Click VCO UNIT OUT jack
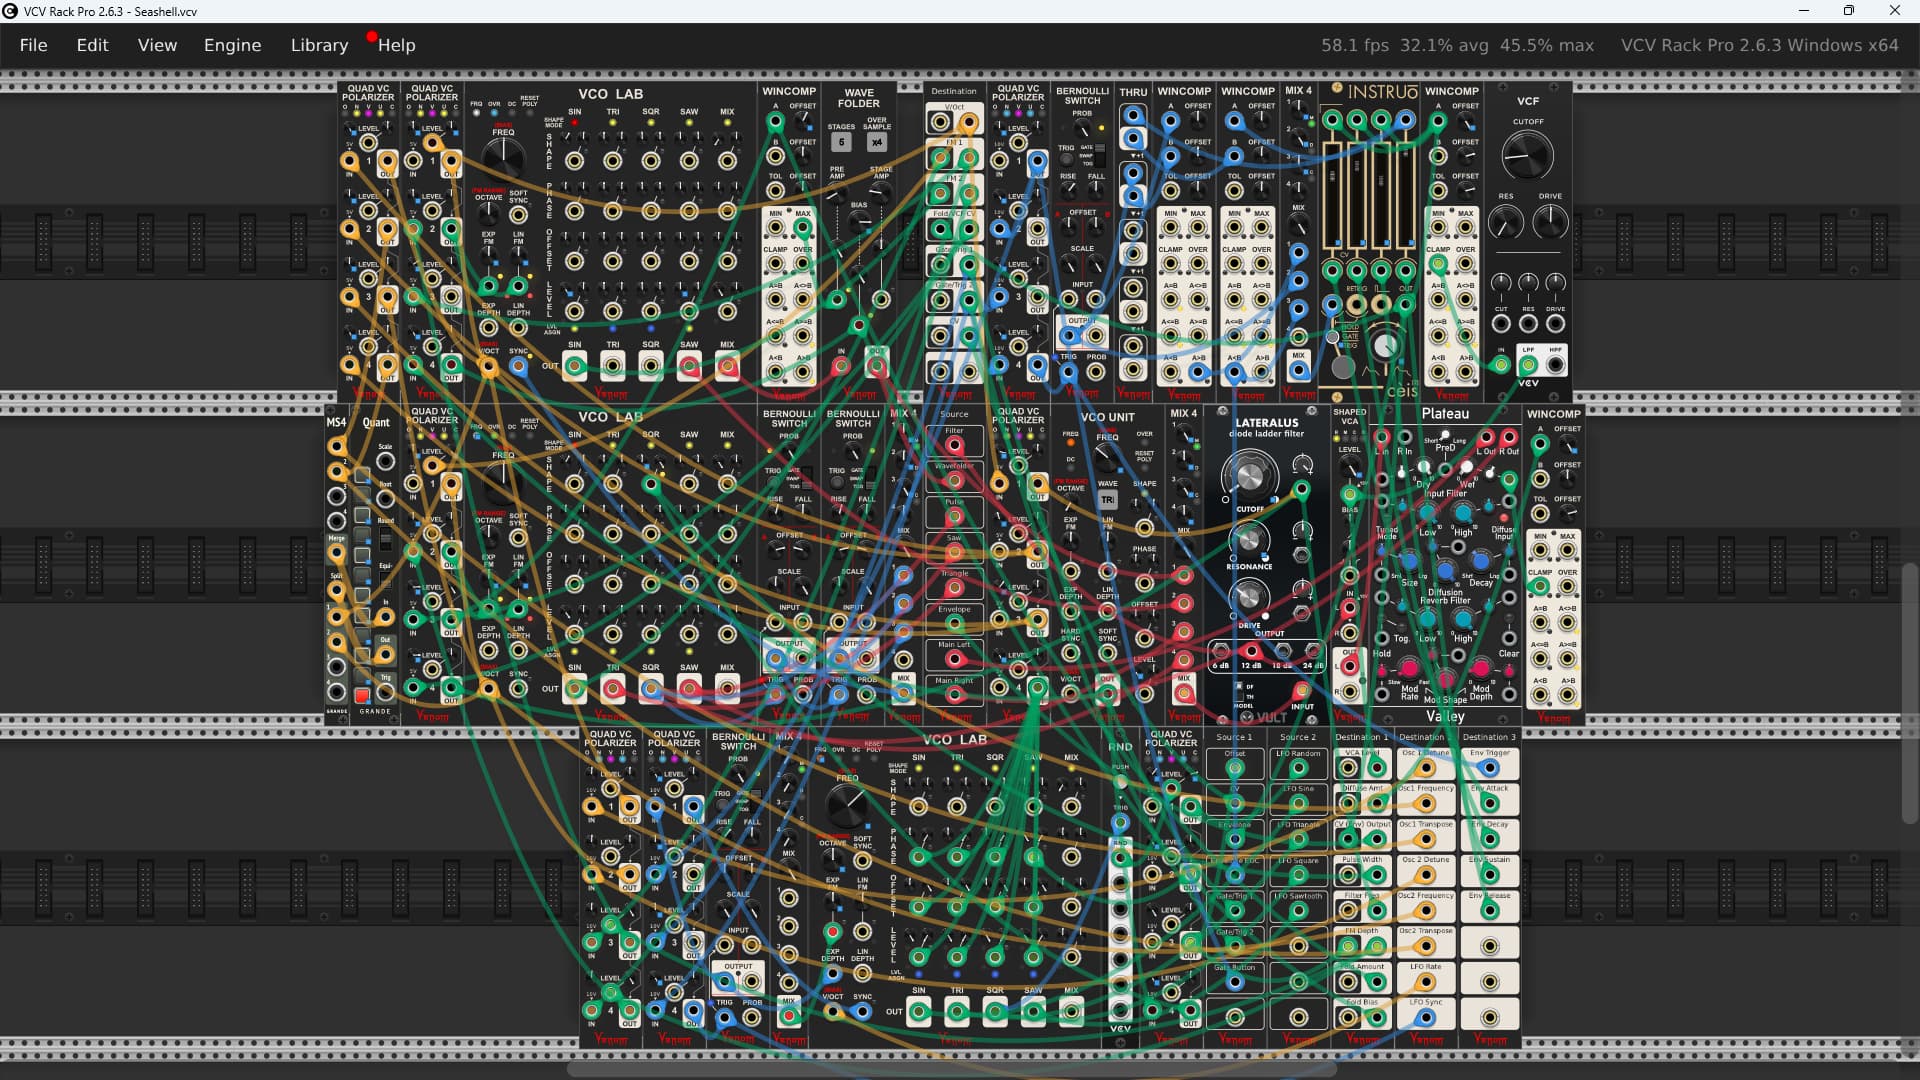This screenshot has height=1080, width=1920. click(1107, 693)
